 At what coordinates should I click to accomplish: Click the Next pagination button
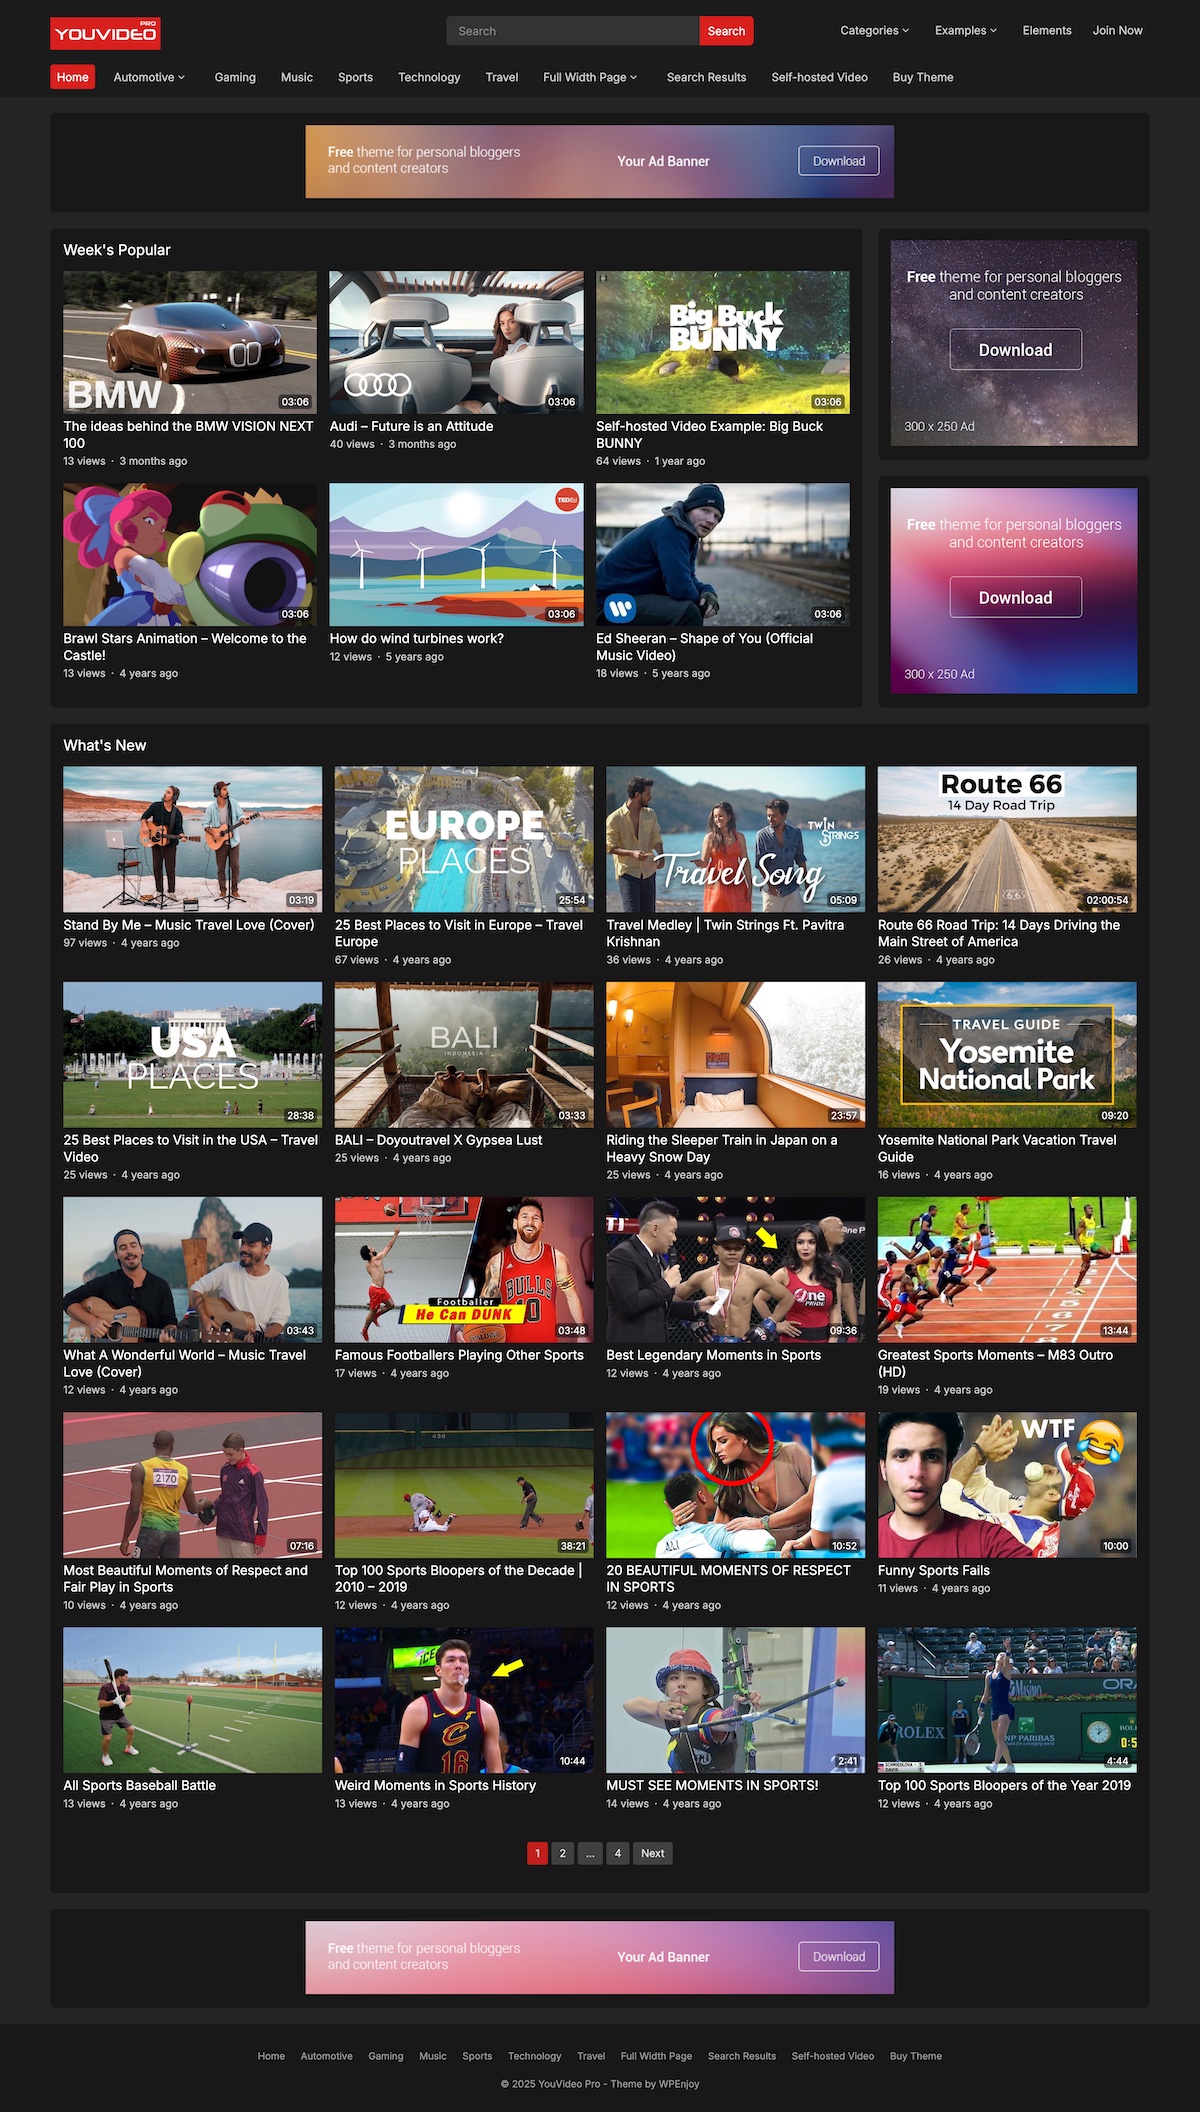(652, 1853)
